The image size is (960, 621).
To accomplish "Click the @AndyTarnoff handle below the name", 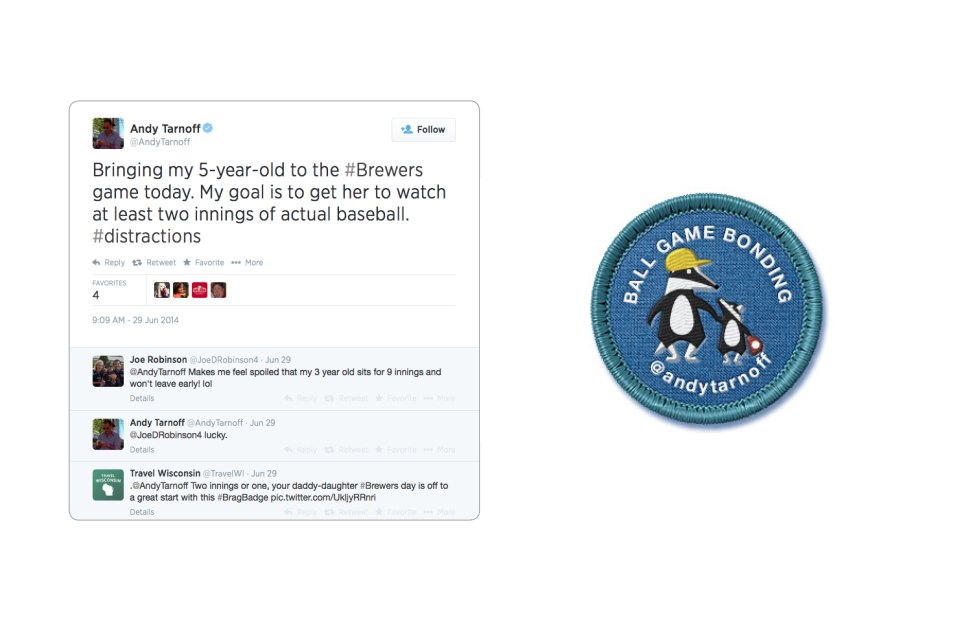I will point(160,142).
